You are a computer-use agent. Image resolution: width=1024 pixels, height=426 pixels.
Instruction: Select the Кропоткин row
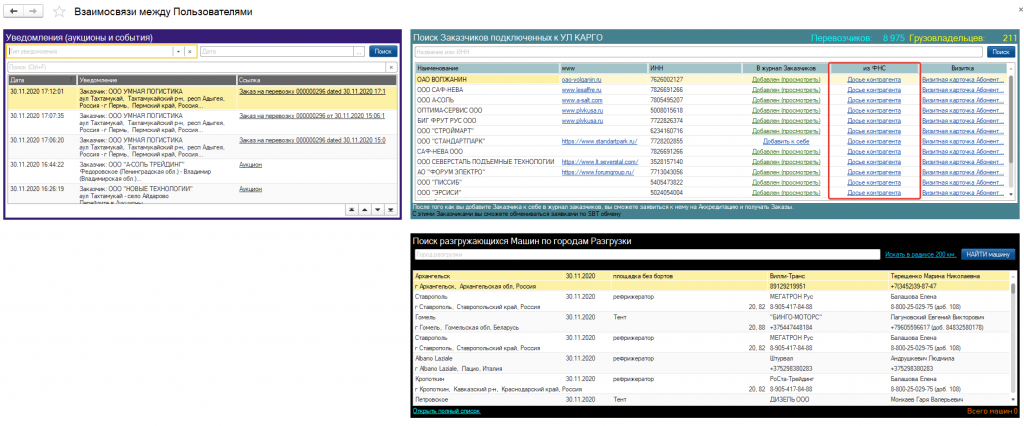[712, 383]
